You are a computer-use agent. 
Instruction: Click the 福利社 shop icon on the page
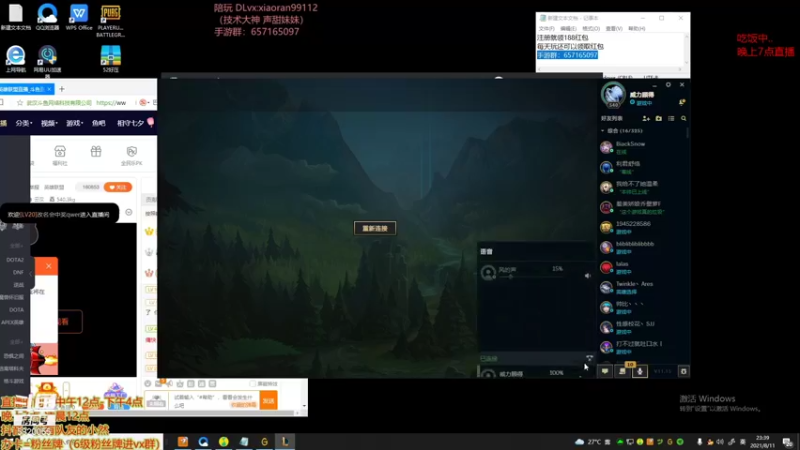point(60,155)
